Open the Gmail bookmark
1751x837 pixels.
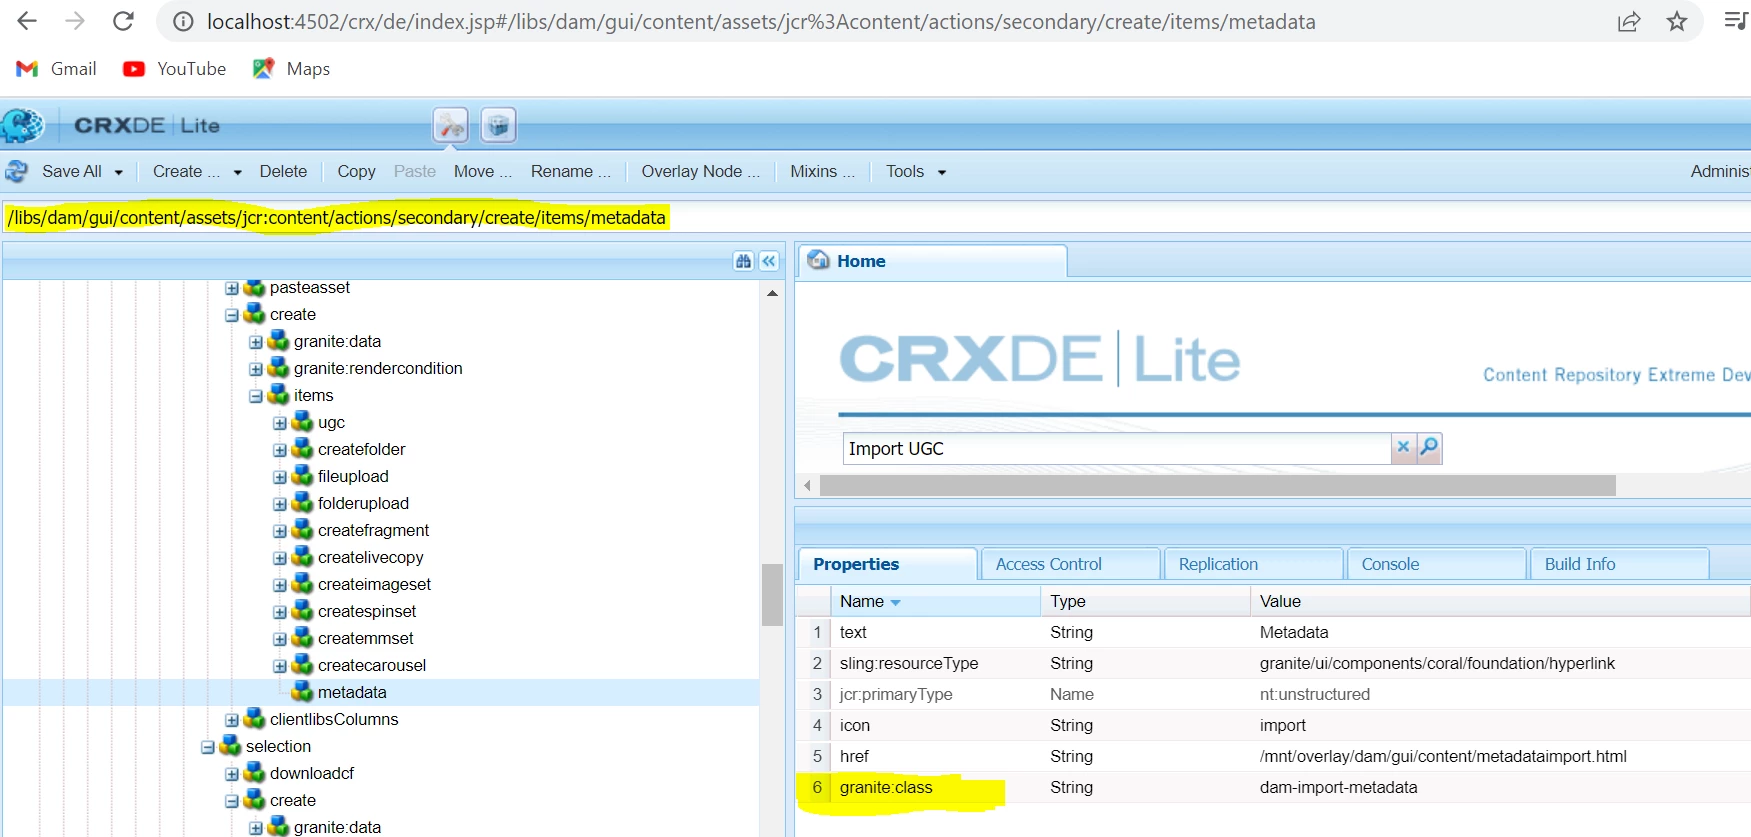tap(57, 68)
